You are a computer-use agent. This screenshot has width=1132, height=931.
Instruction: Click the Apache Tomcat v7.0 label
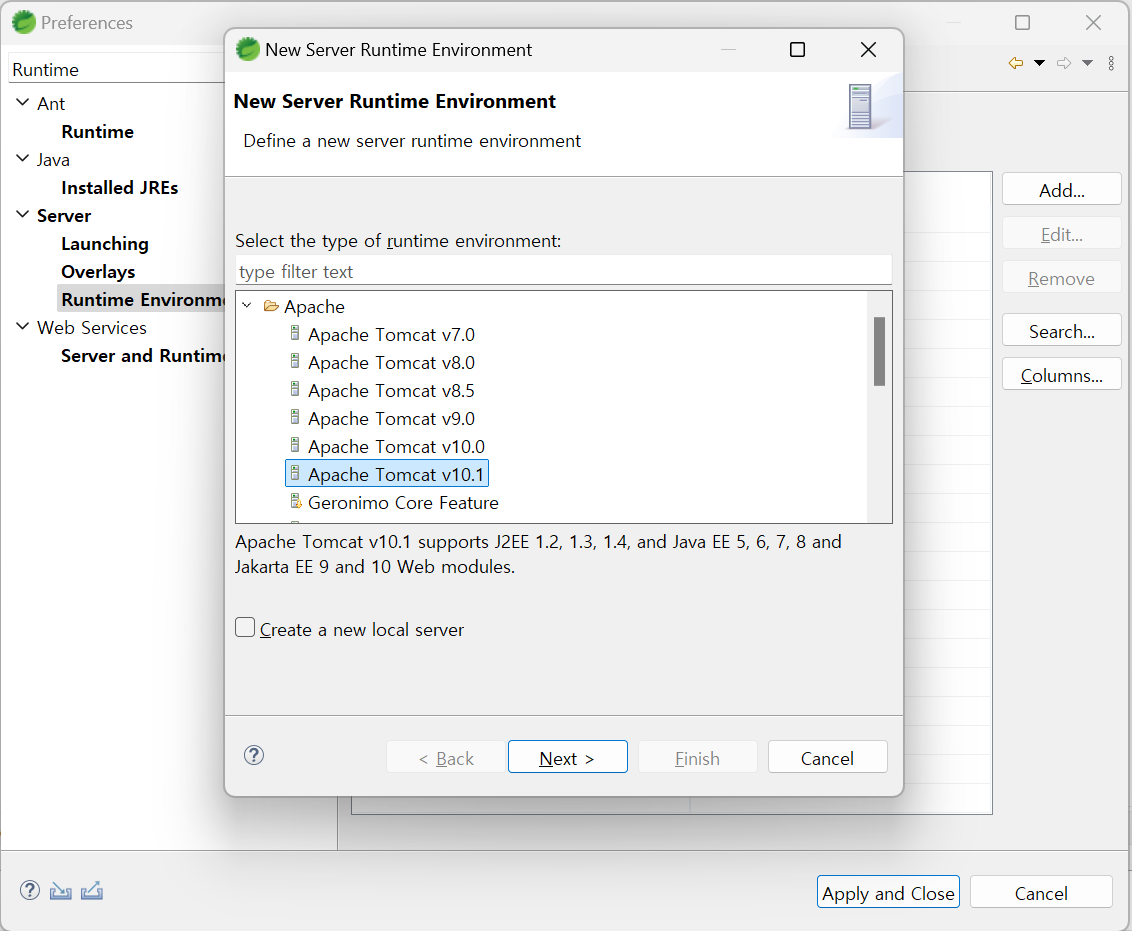(x=391, y=334)
